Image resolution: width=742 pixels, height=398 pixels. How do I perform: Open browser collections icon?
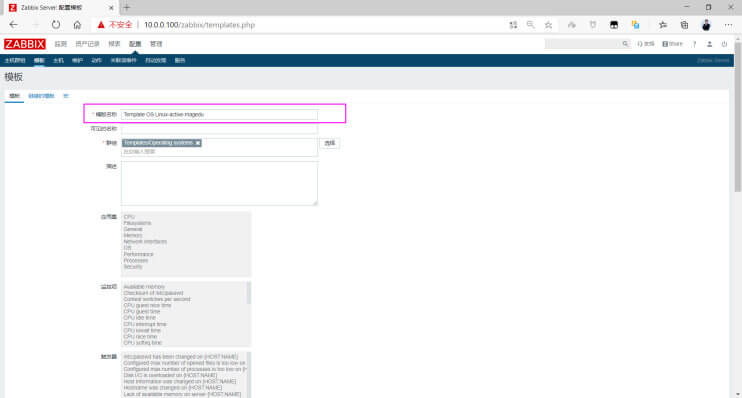click(x=684, y=25)
